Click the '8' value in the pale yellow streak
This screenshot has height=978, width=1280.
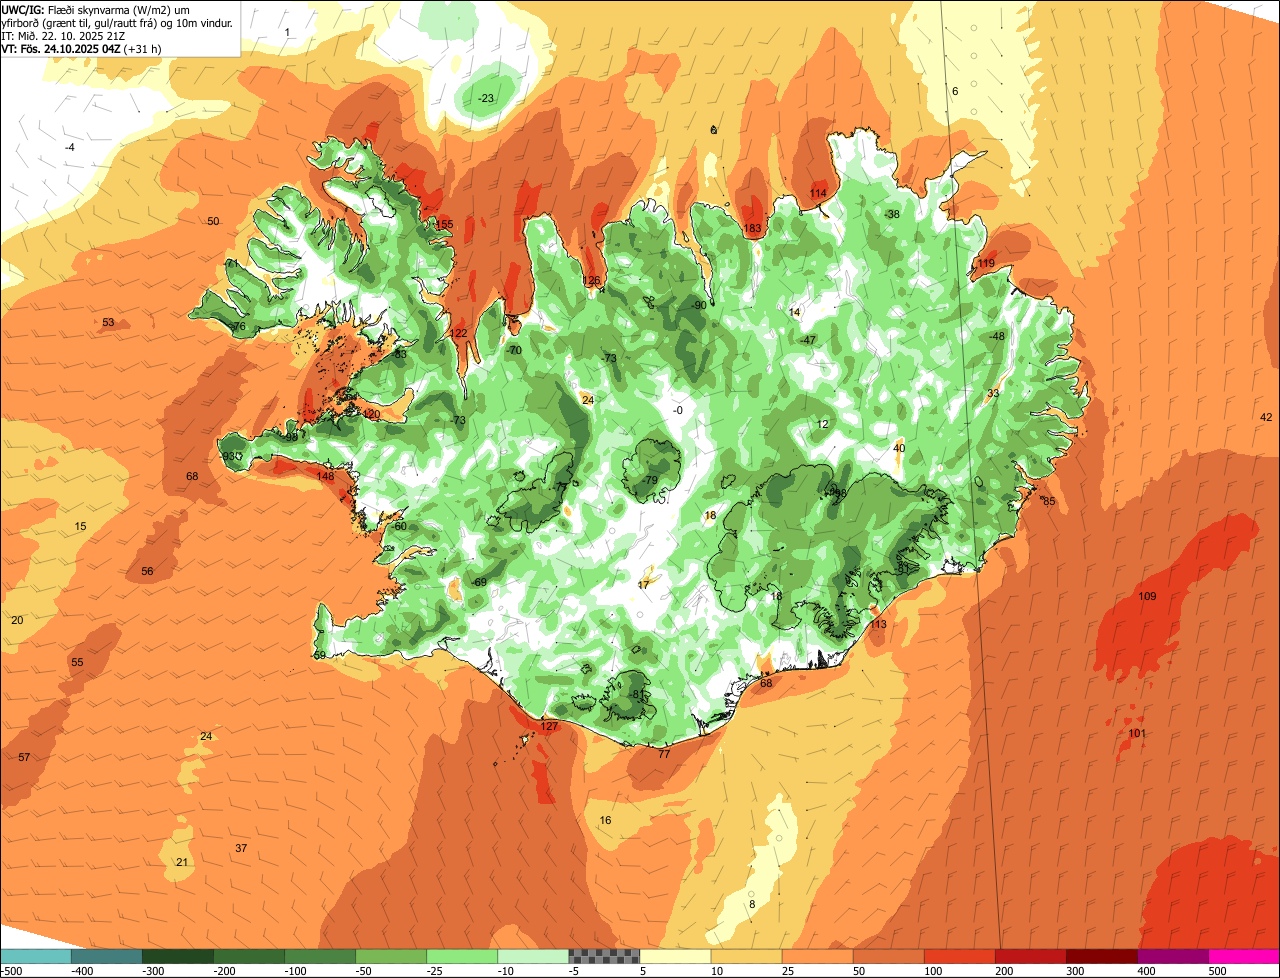click(752, 904)
